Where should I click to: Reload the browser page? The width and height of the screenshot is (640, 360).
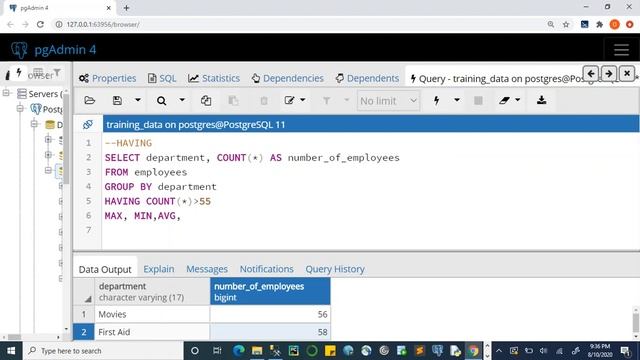pos(40,24)
